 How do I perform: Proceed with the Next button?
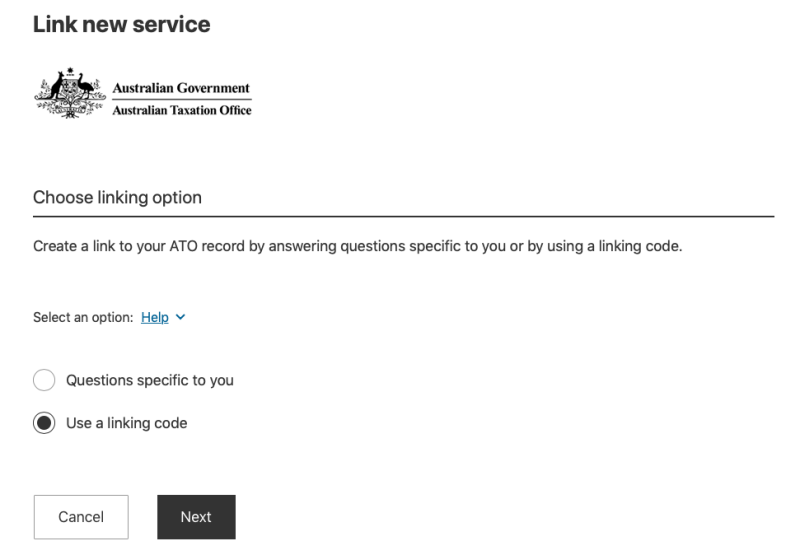[x=196, y=517]
